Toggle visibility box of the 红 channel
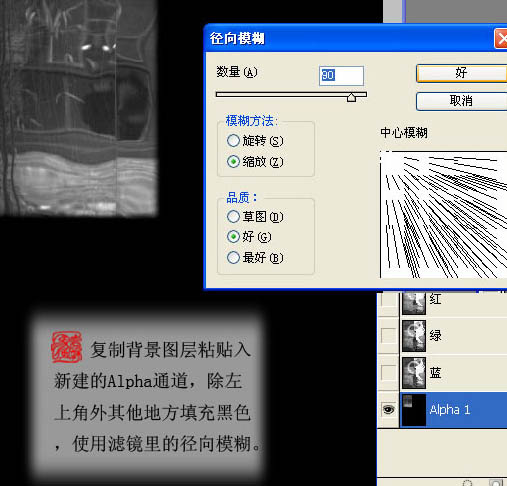Screen dimensions: 507x486 388,299
